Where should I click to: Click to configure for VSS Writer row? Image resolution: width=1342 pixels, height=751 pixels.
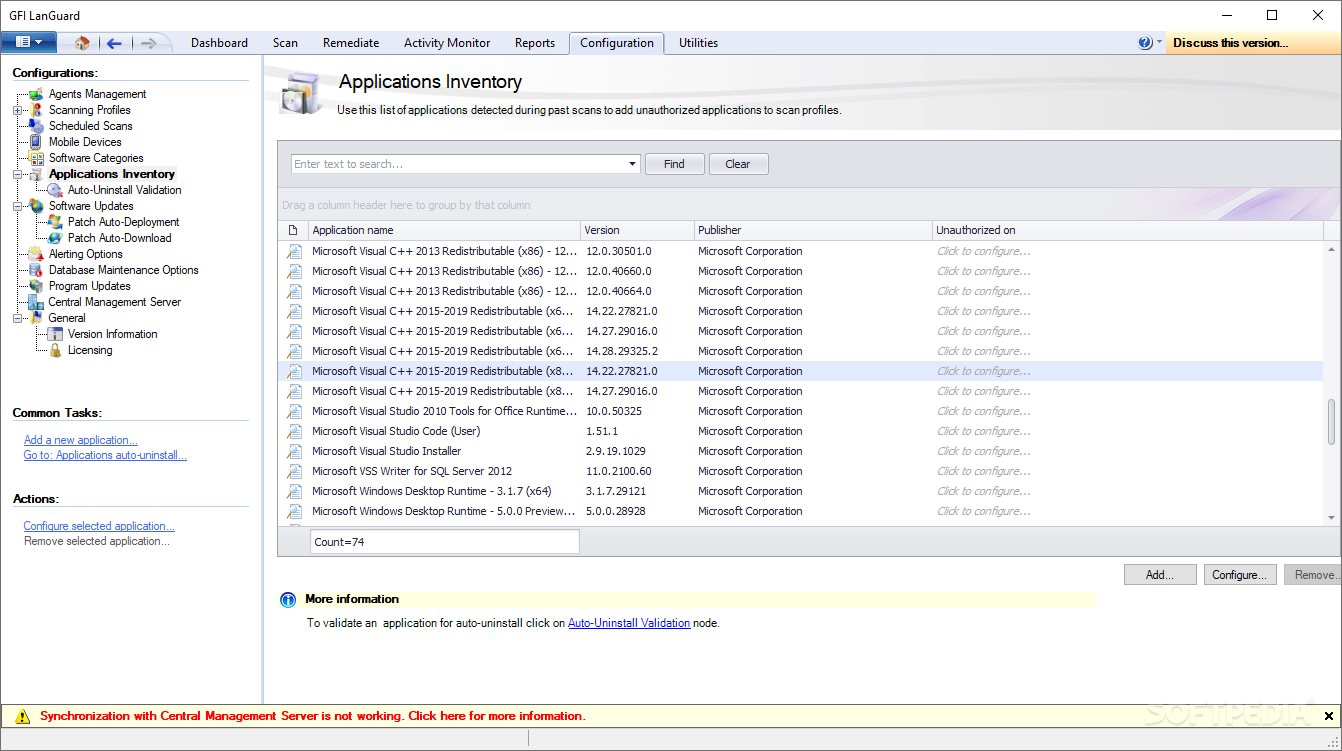983,471
